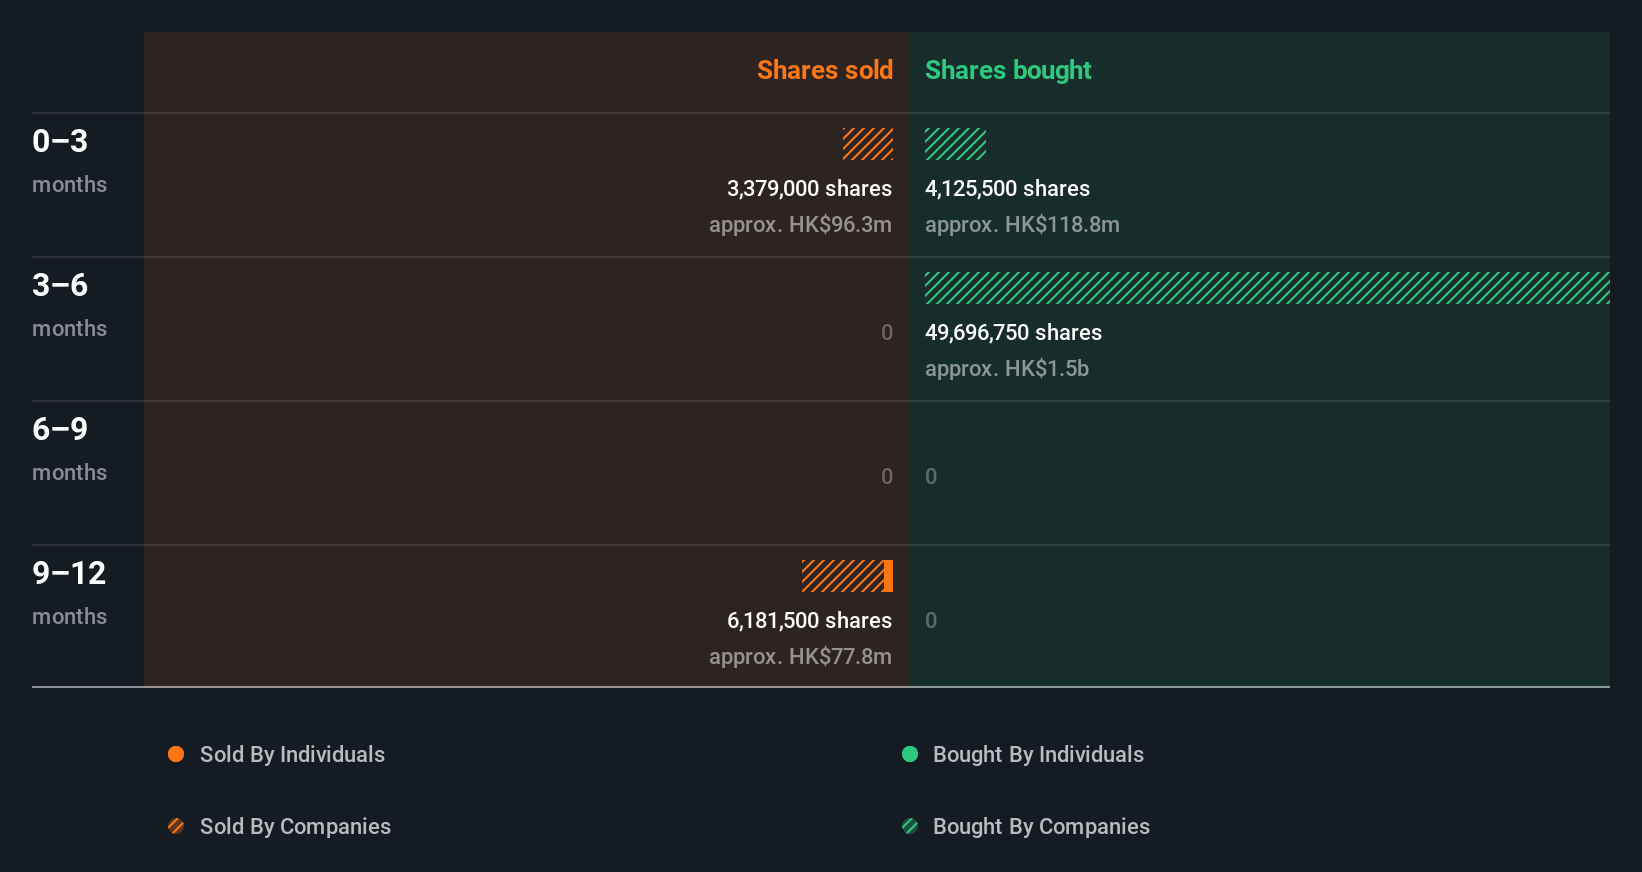Select the Sold By Individuals legend label
This screenshot has height=872, width=1642.
(x=292, y=755)
